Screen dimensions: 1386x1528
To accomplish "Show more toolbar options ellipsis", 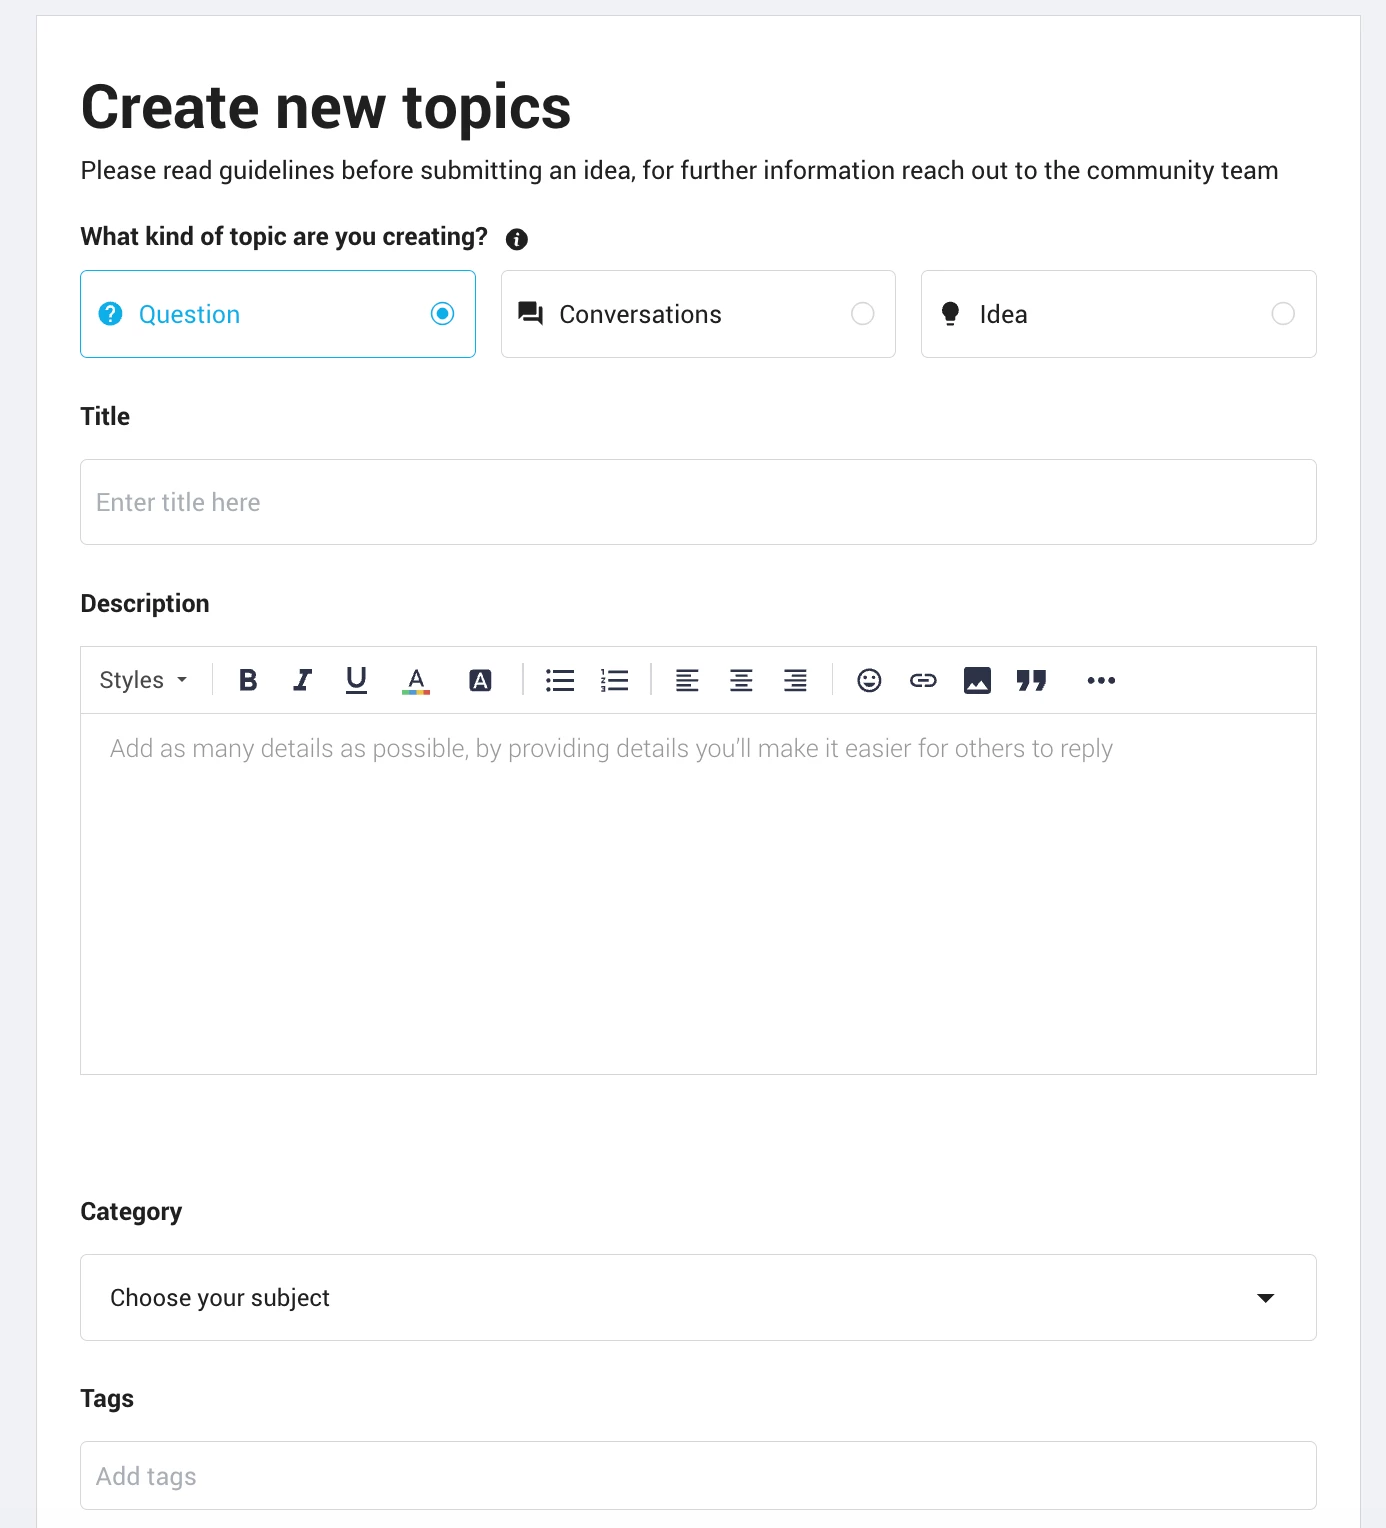I will pos(1101,680).
